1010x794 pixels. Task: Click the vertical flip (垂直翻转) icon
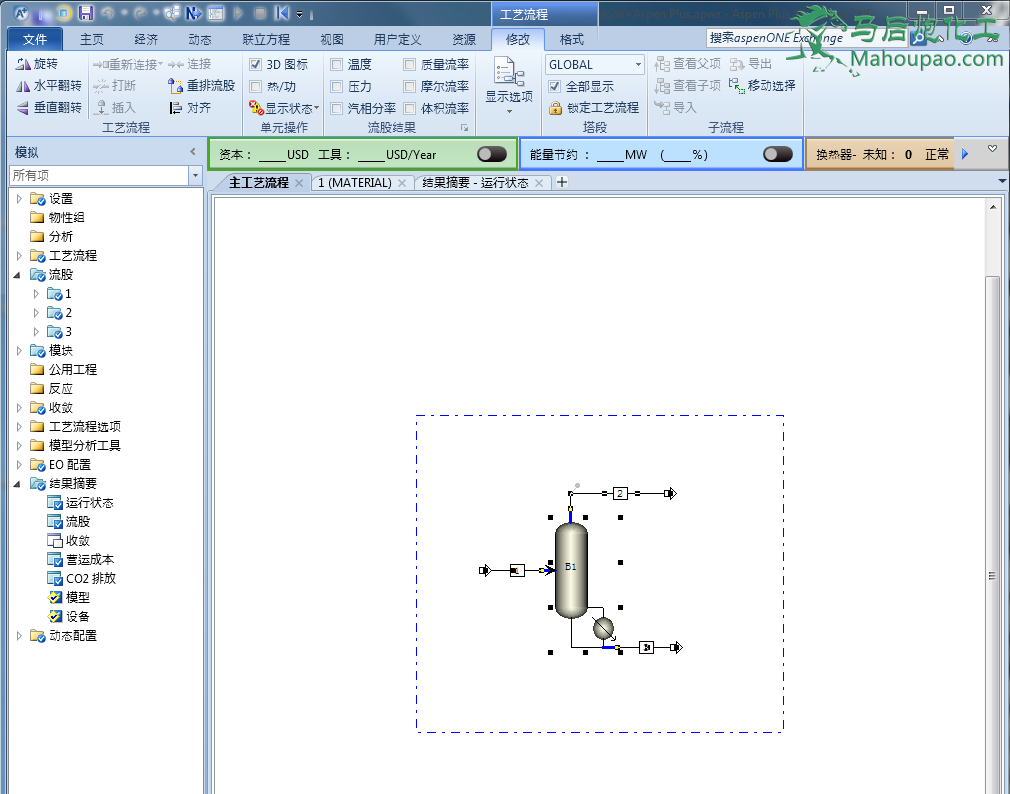click(x=24, y=108)
